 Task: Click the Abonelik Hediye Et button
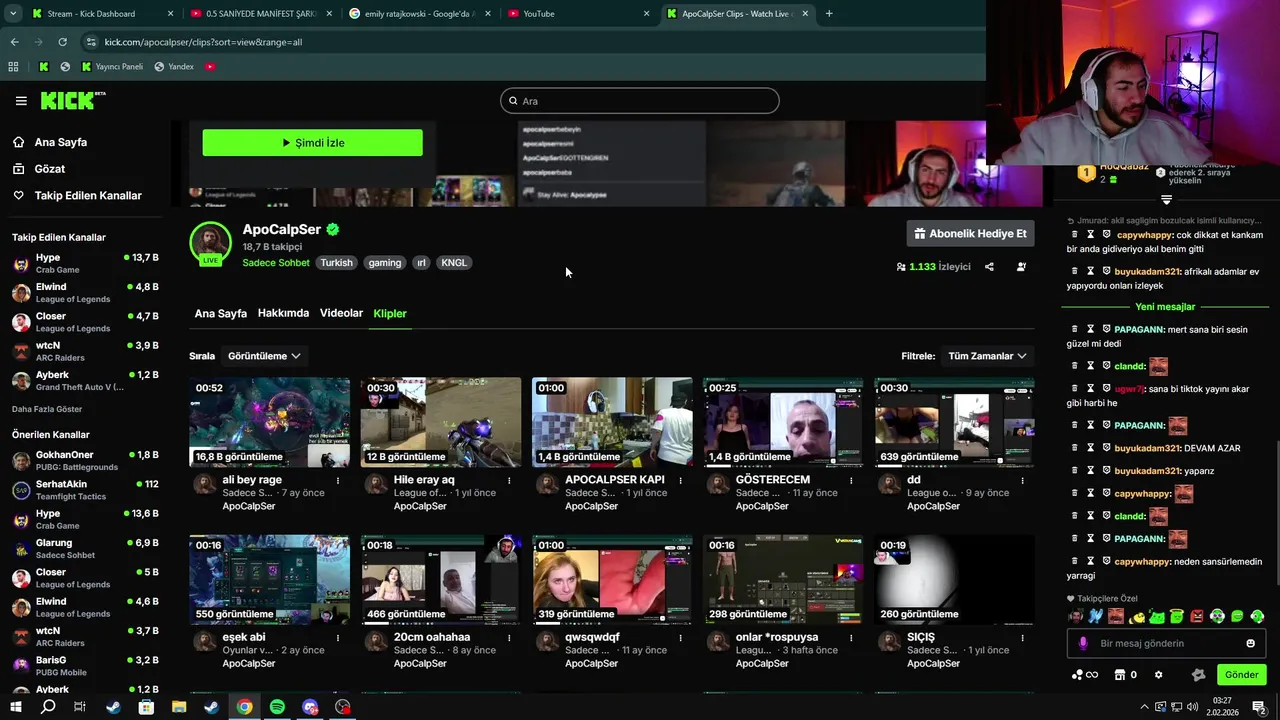pyautogui.click(x=971, y=234)
